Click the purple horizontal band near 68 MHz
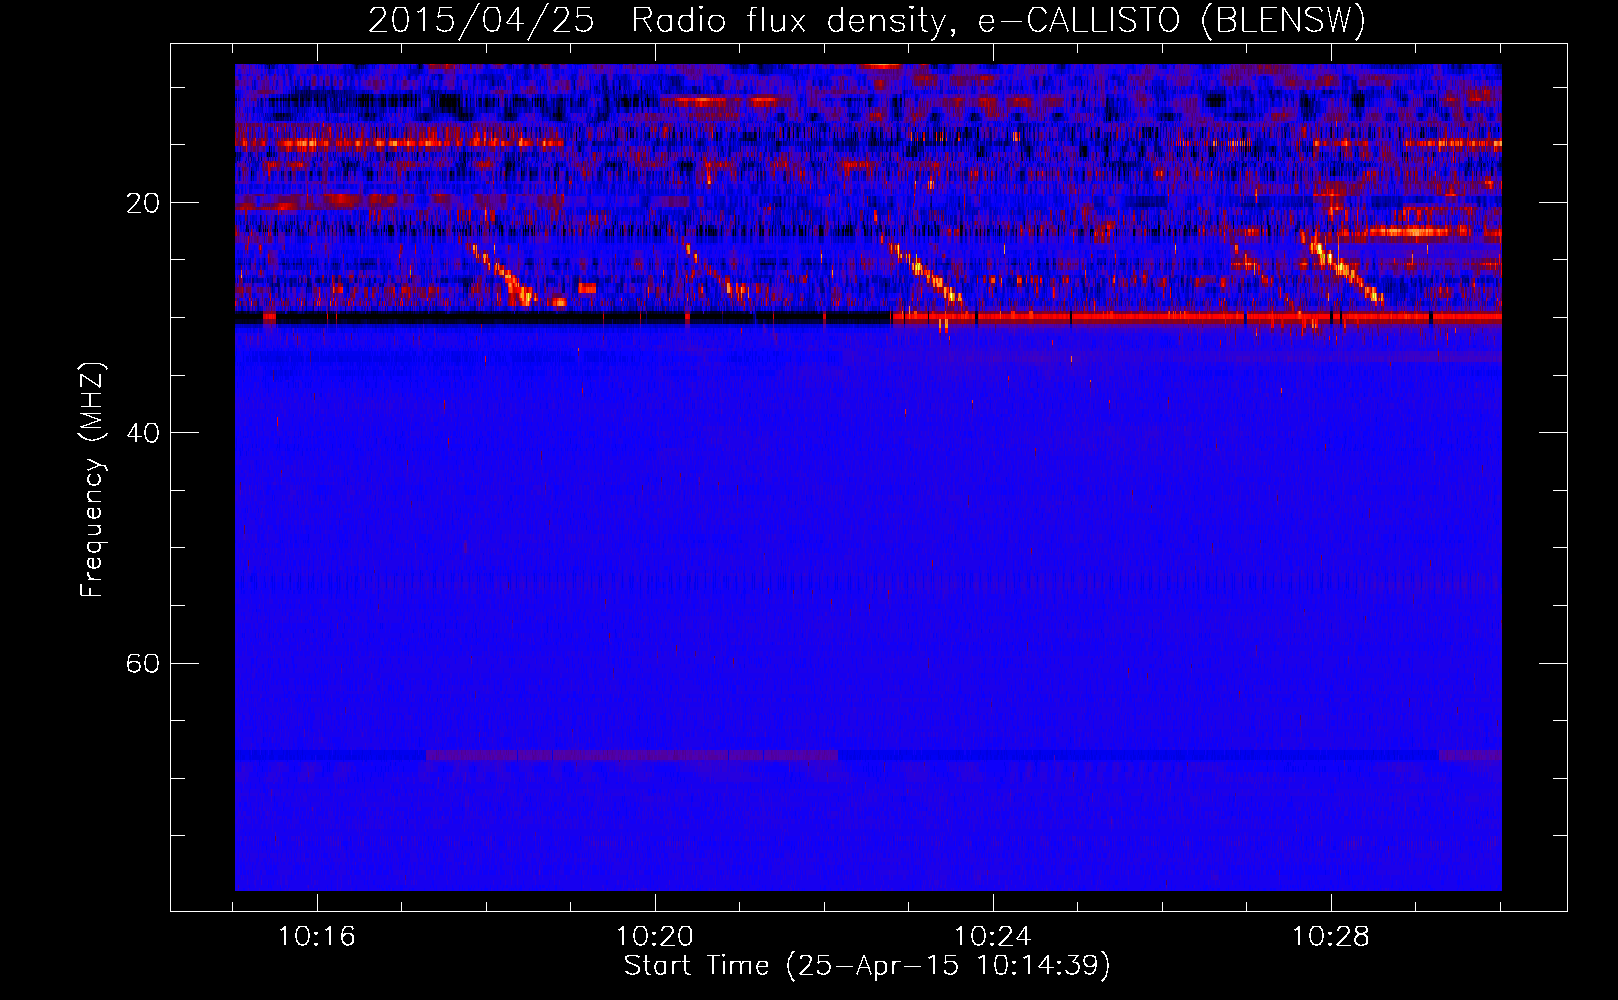This screenshot has width=1618, height=1000. coord(632,755)
